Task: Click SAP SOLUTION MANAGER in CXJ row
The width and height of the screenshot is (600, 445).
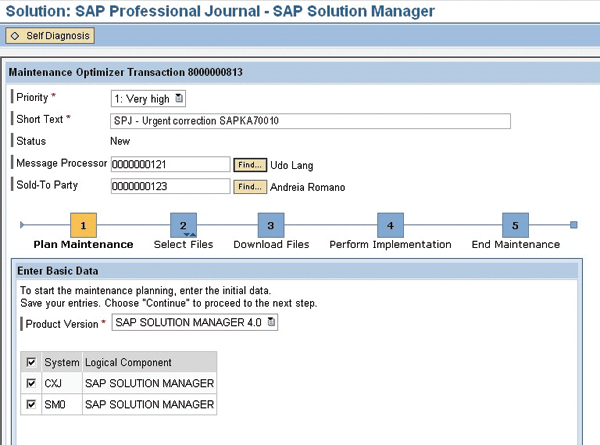Action: pos(150,383)
